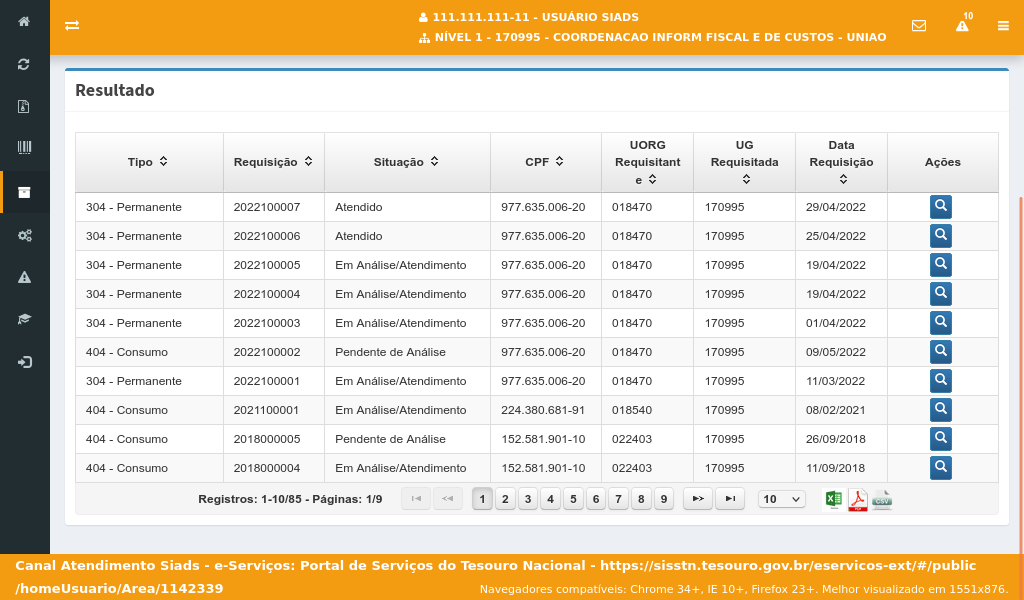Open the rows-per-page dropdown showing 10

(781, 499)
